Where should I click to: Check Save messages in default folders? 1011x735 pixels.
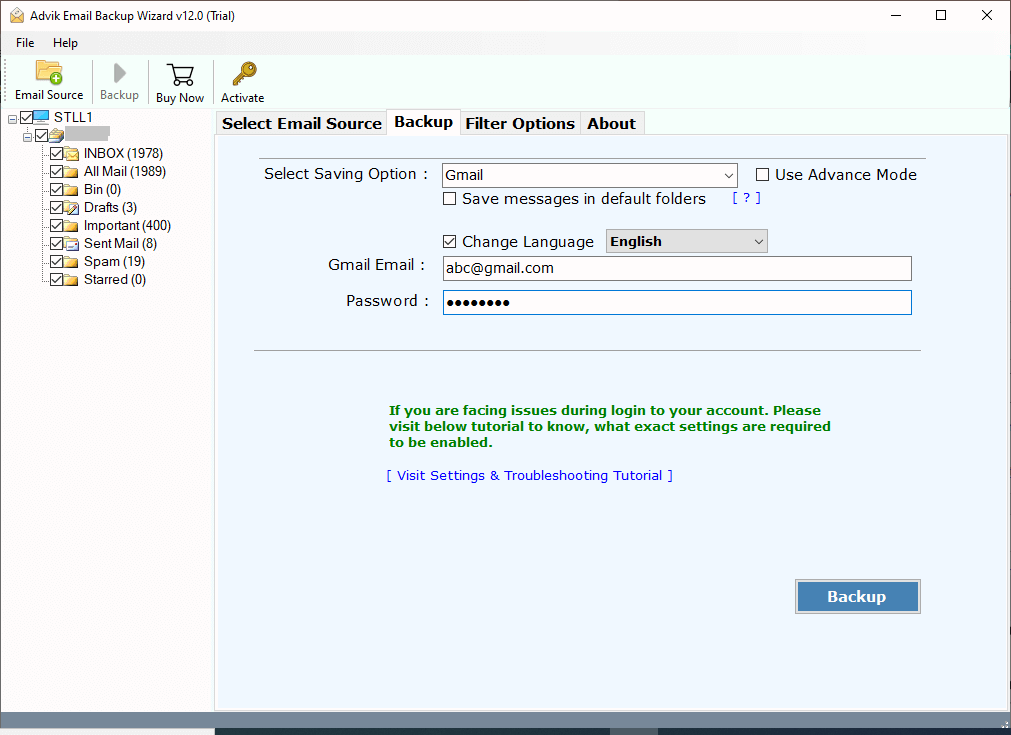(449, 199)
